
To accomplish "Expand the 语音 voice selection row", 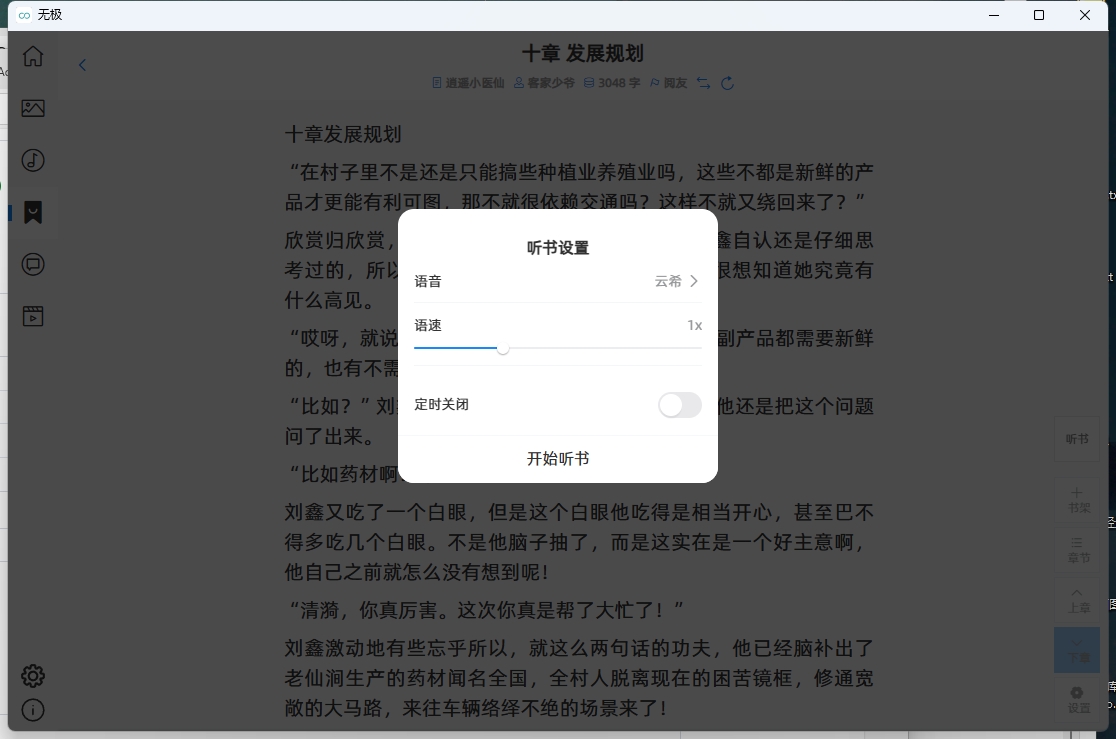I will pyautogui.click(x=557, y=281).
